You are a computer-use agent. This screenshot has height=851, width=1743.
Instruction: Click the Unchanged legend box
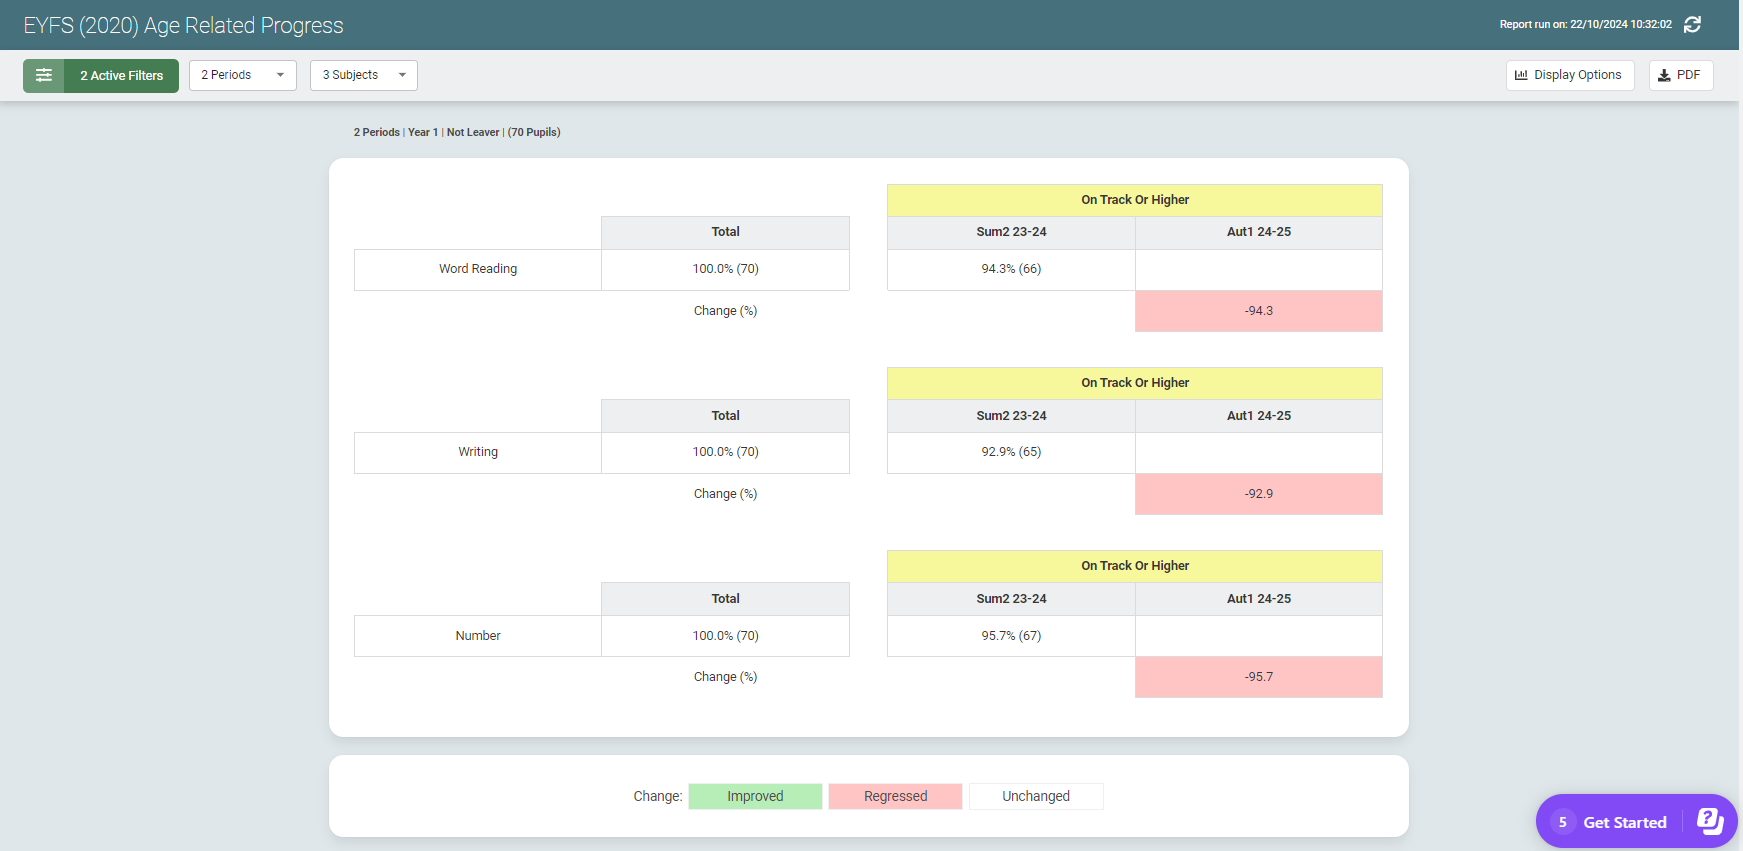click(1035, 796)
